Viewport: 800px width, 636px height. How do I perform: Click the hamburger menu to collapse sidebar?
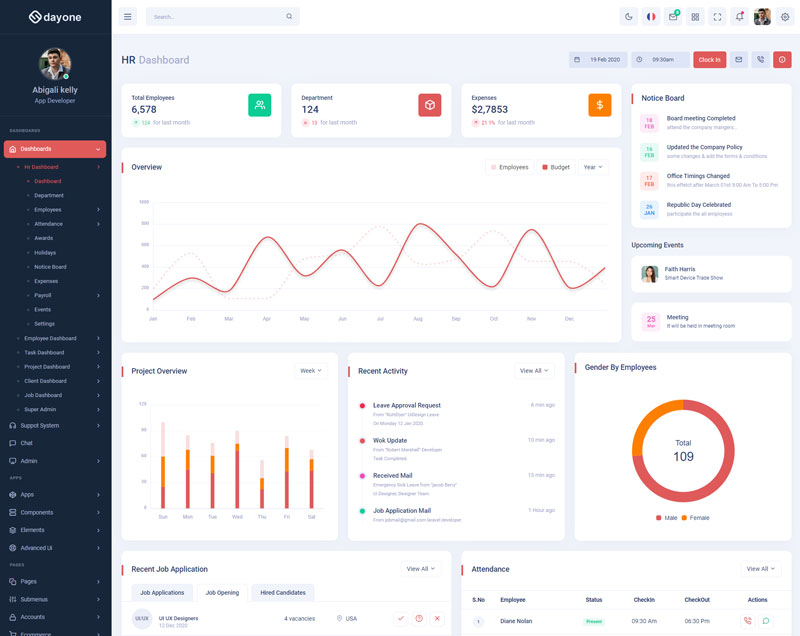coord(127,17)
